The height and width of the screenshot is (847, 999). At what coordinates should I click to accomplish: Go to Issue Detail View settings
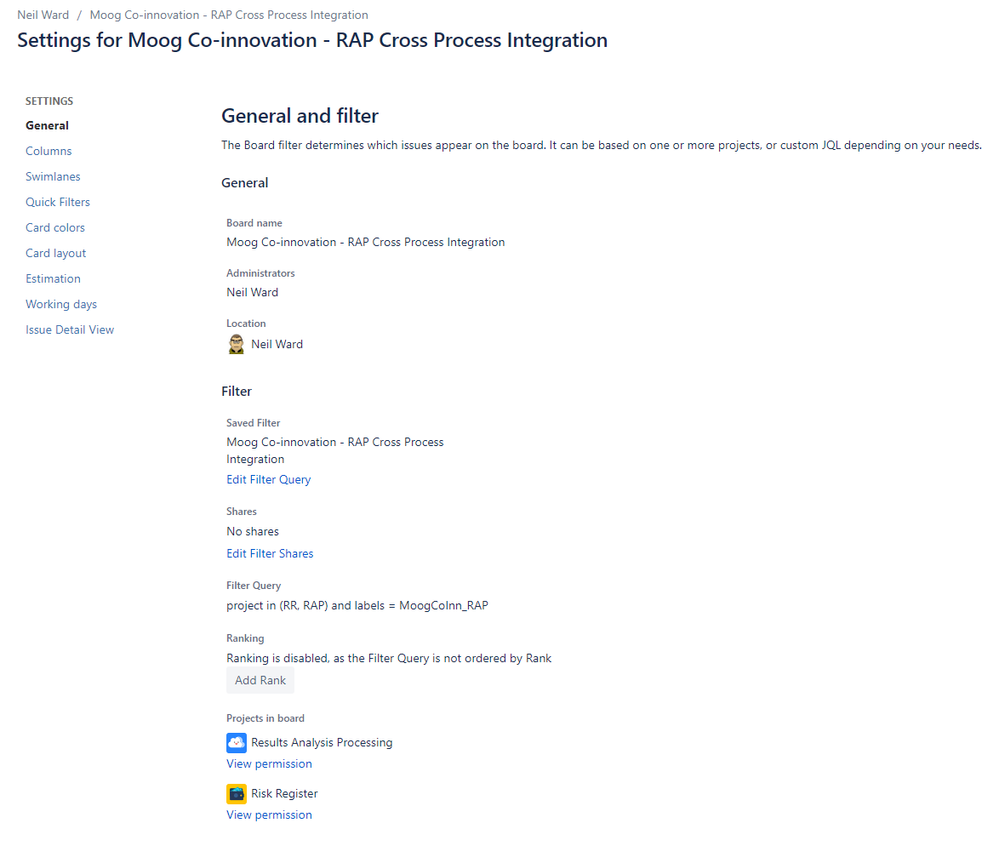pos(69,329)
